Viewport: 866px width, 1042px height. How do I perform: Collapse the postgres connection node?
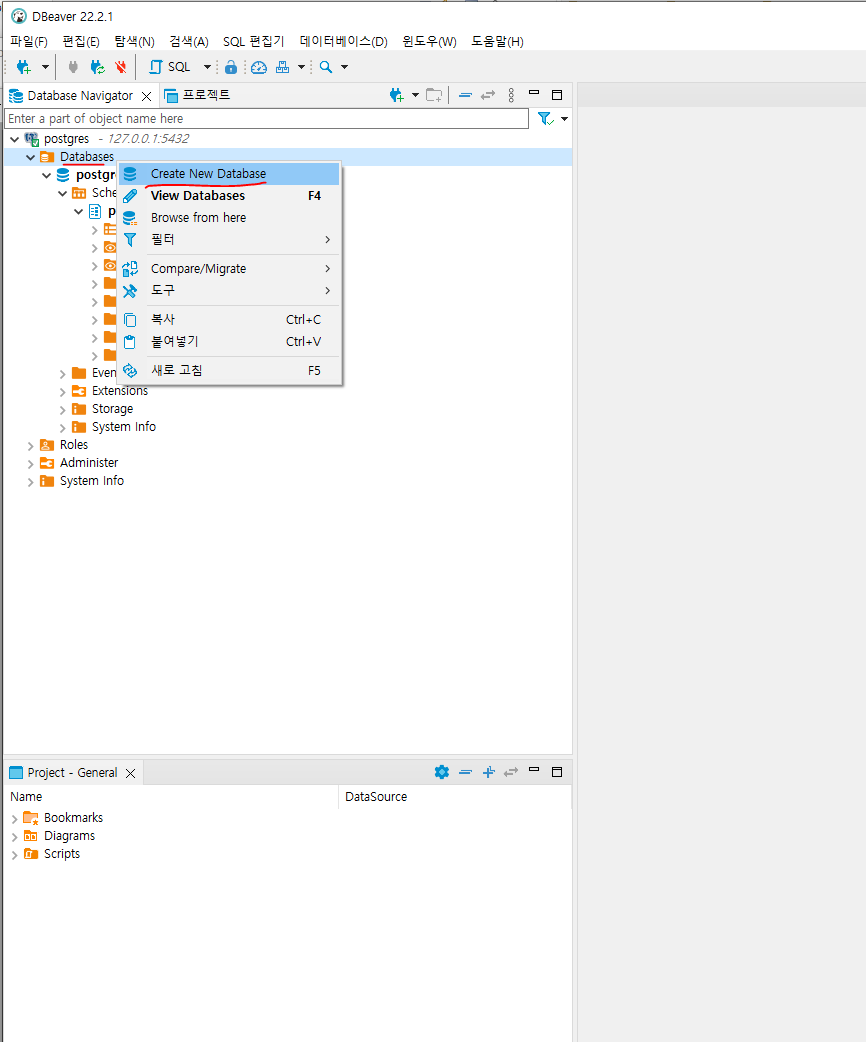point(15,139)
